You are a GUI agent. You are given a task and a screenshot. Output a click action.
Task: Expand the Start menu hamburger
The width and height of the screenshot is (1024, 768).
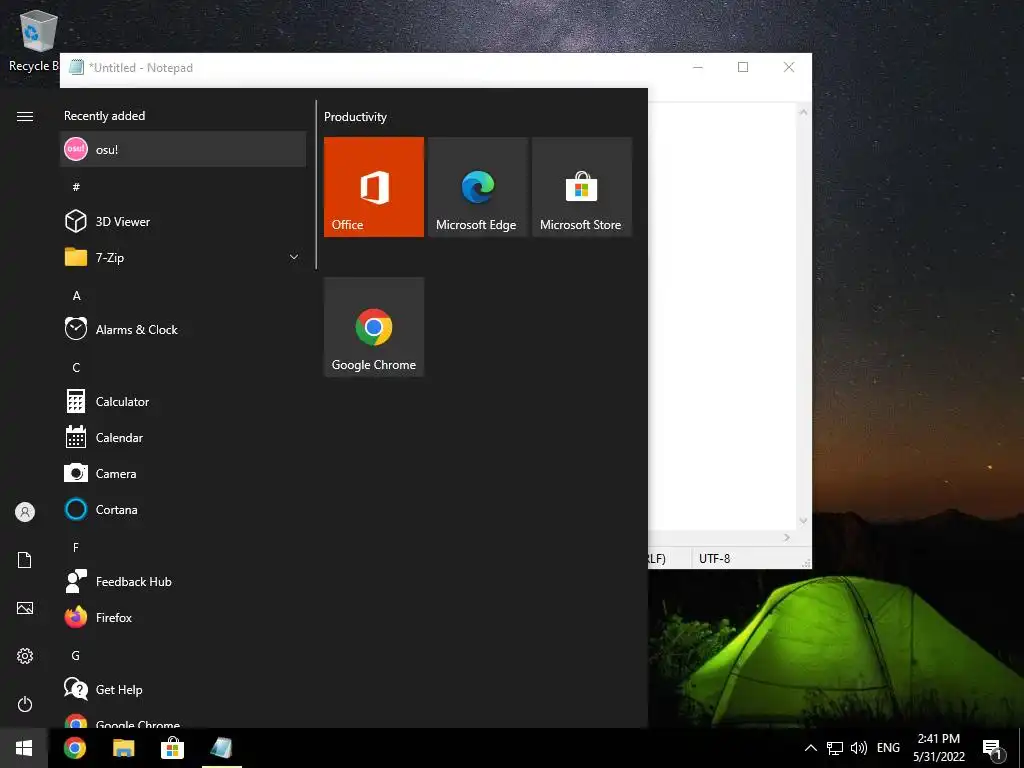coord(25,116)
